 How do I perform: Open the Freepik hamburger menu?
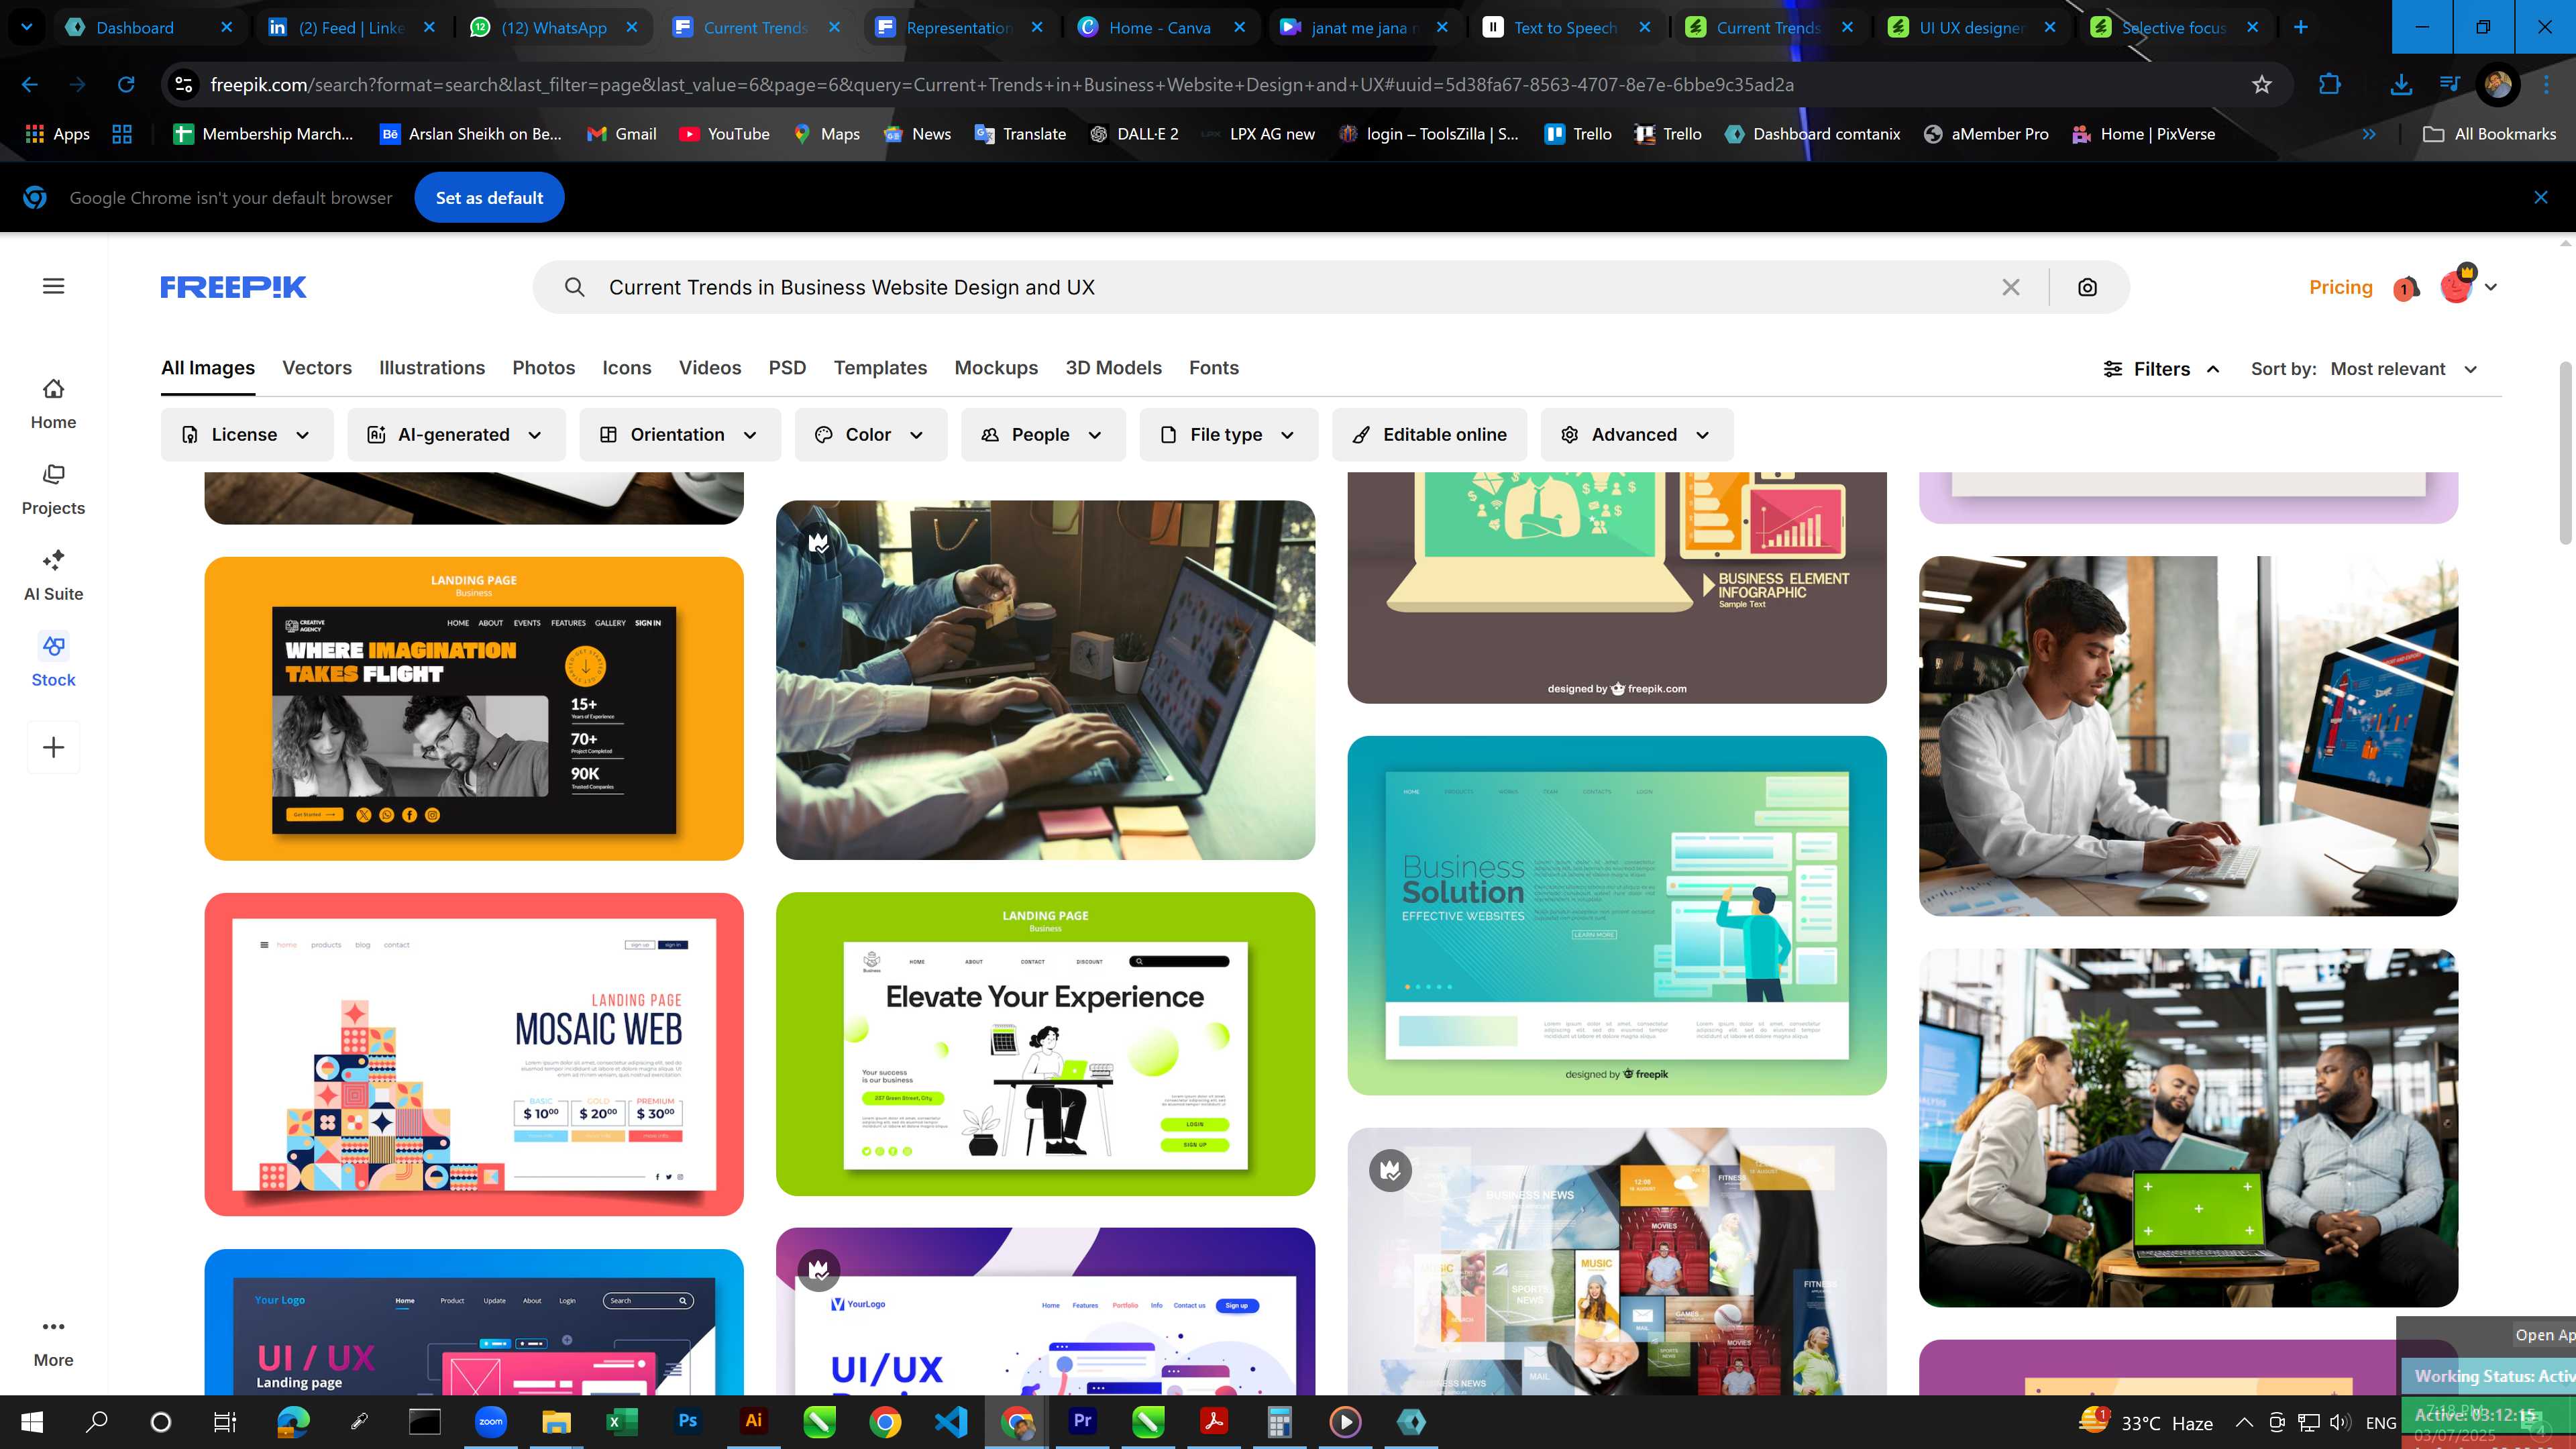coord(54,286)
